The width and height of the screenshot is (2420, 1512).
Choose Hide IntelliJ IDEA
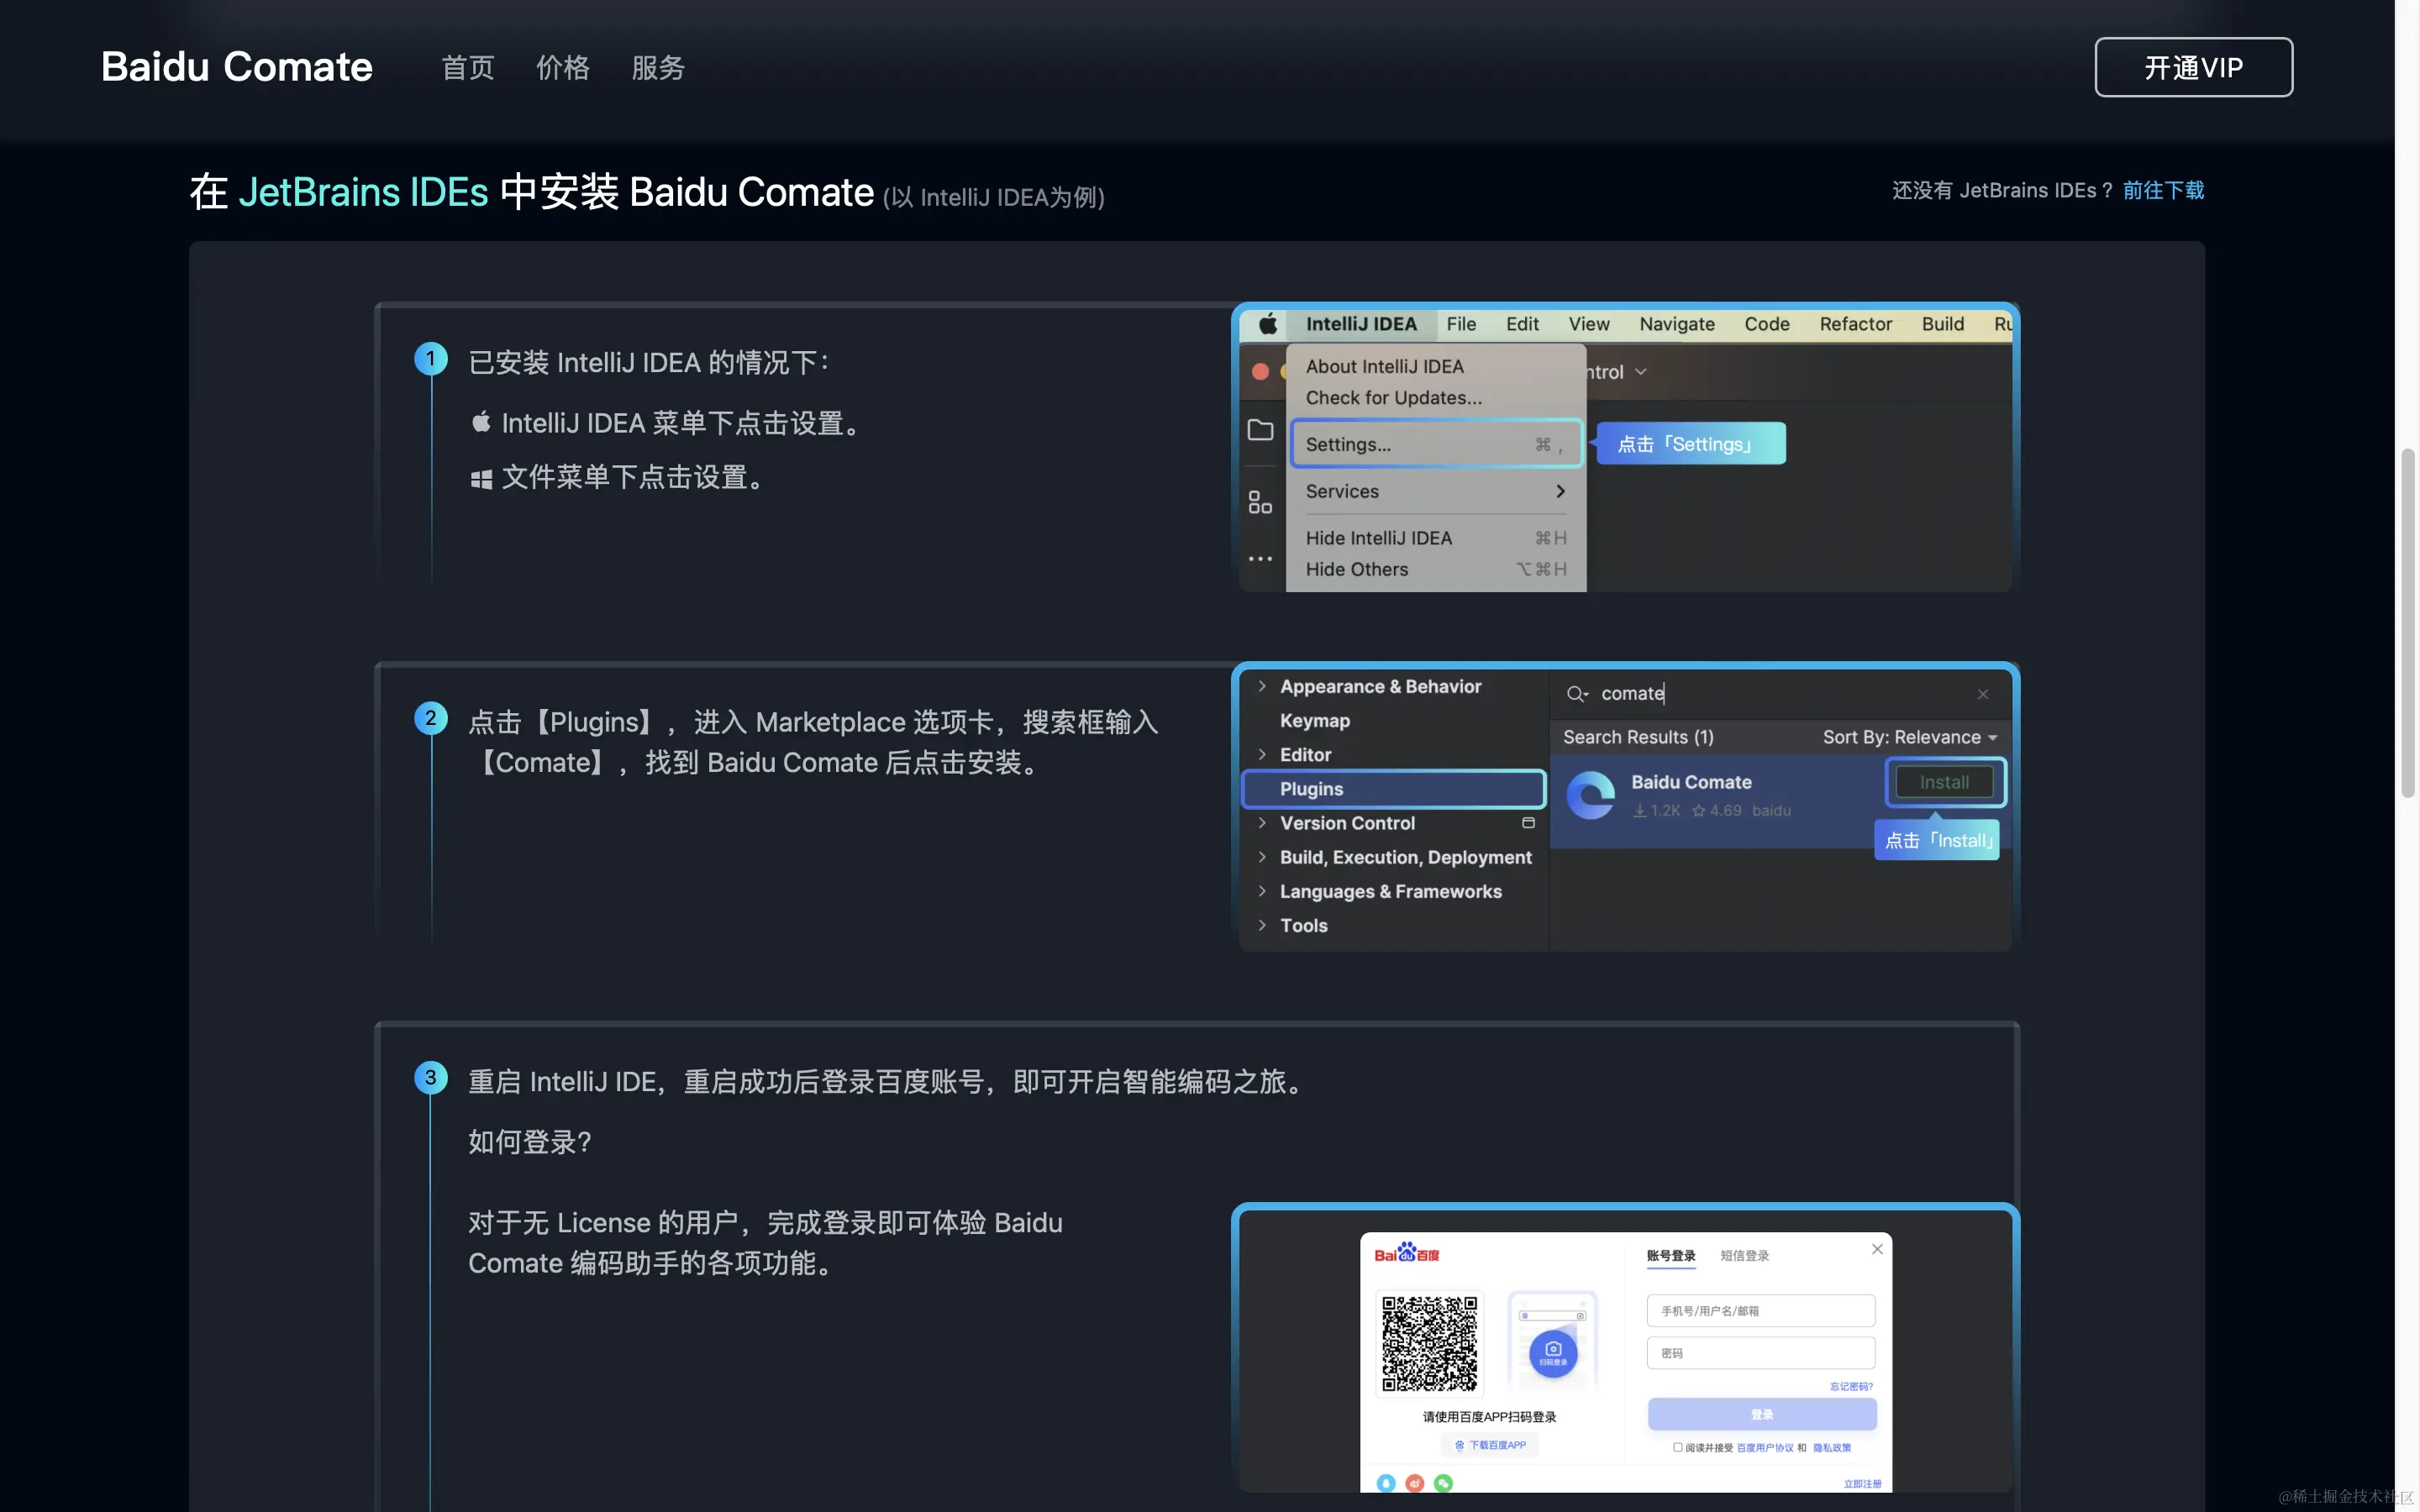1436,538
